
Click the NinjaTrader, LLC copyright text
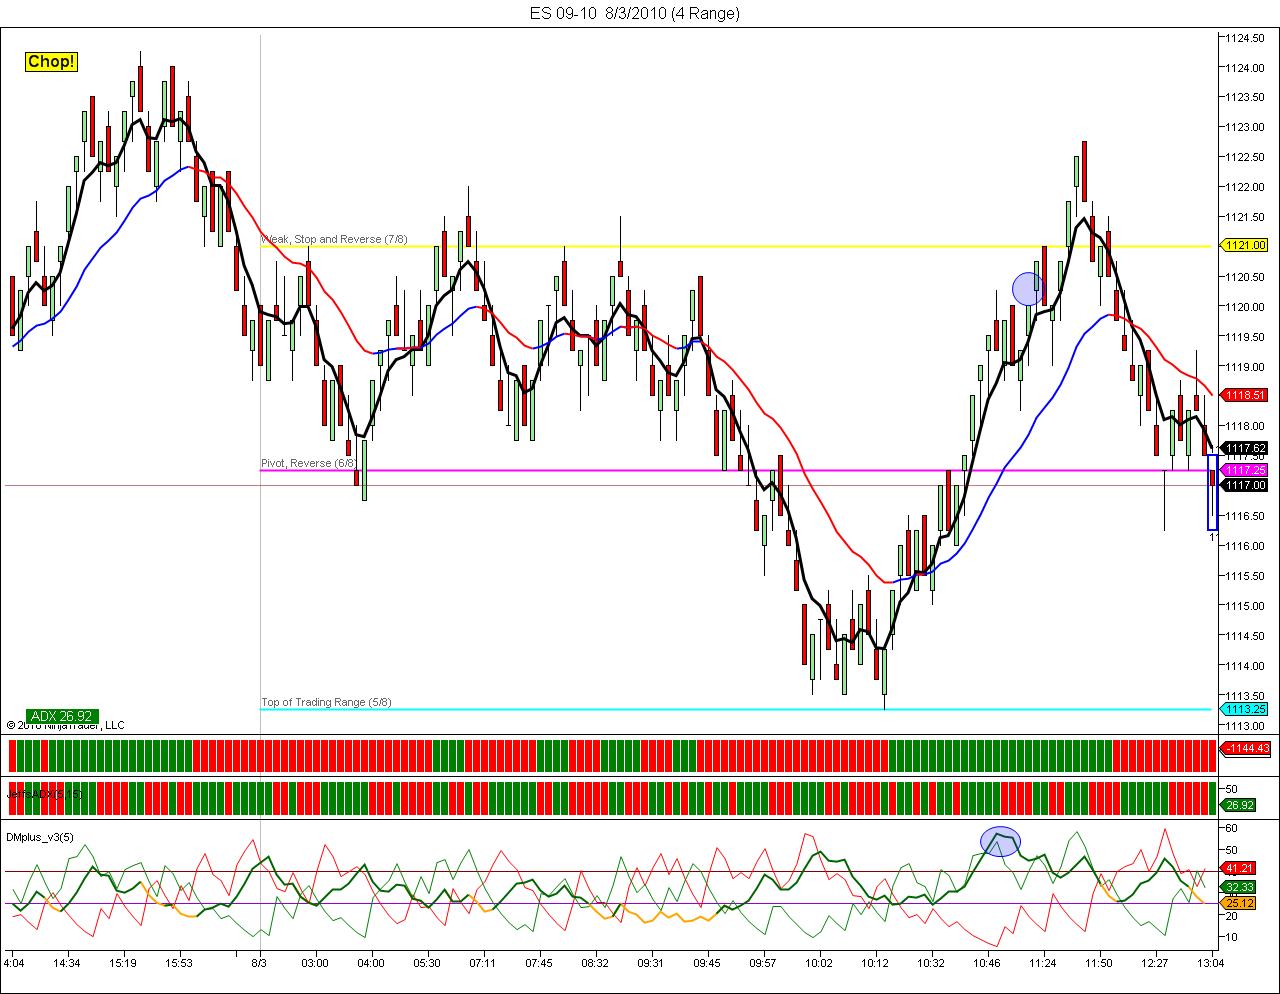tap(65, 726)
